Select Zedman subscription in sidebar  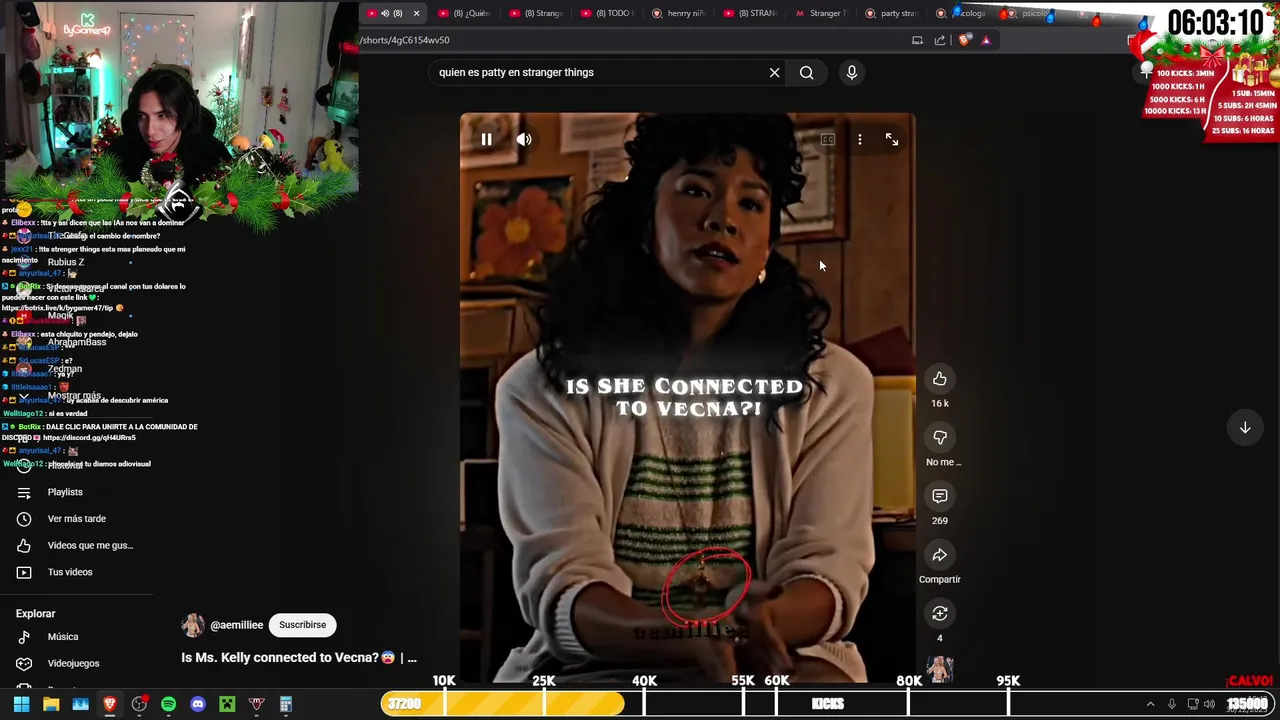click(65, 369)
